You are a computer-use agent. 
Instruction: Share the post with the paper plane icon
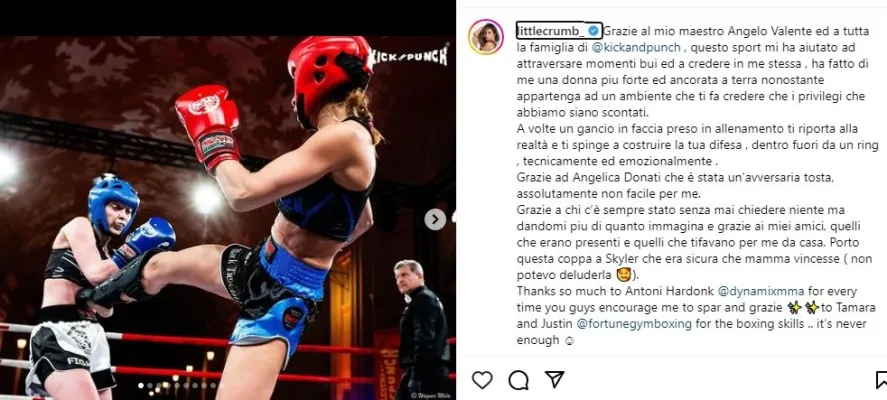[x=554, y=380]
